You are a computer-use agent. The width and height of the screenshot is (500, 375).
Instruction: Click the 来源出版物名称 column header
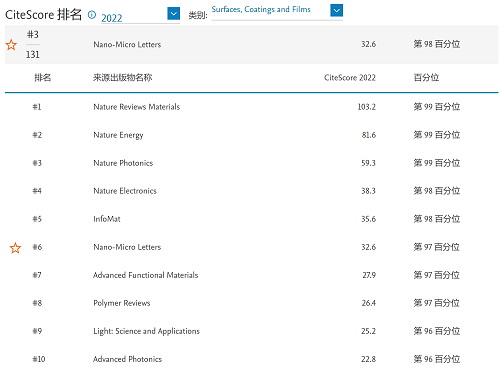[x=122, y=78]
